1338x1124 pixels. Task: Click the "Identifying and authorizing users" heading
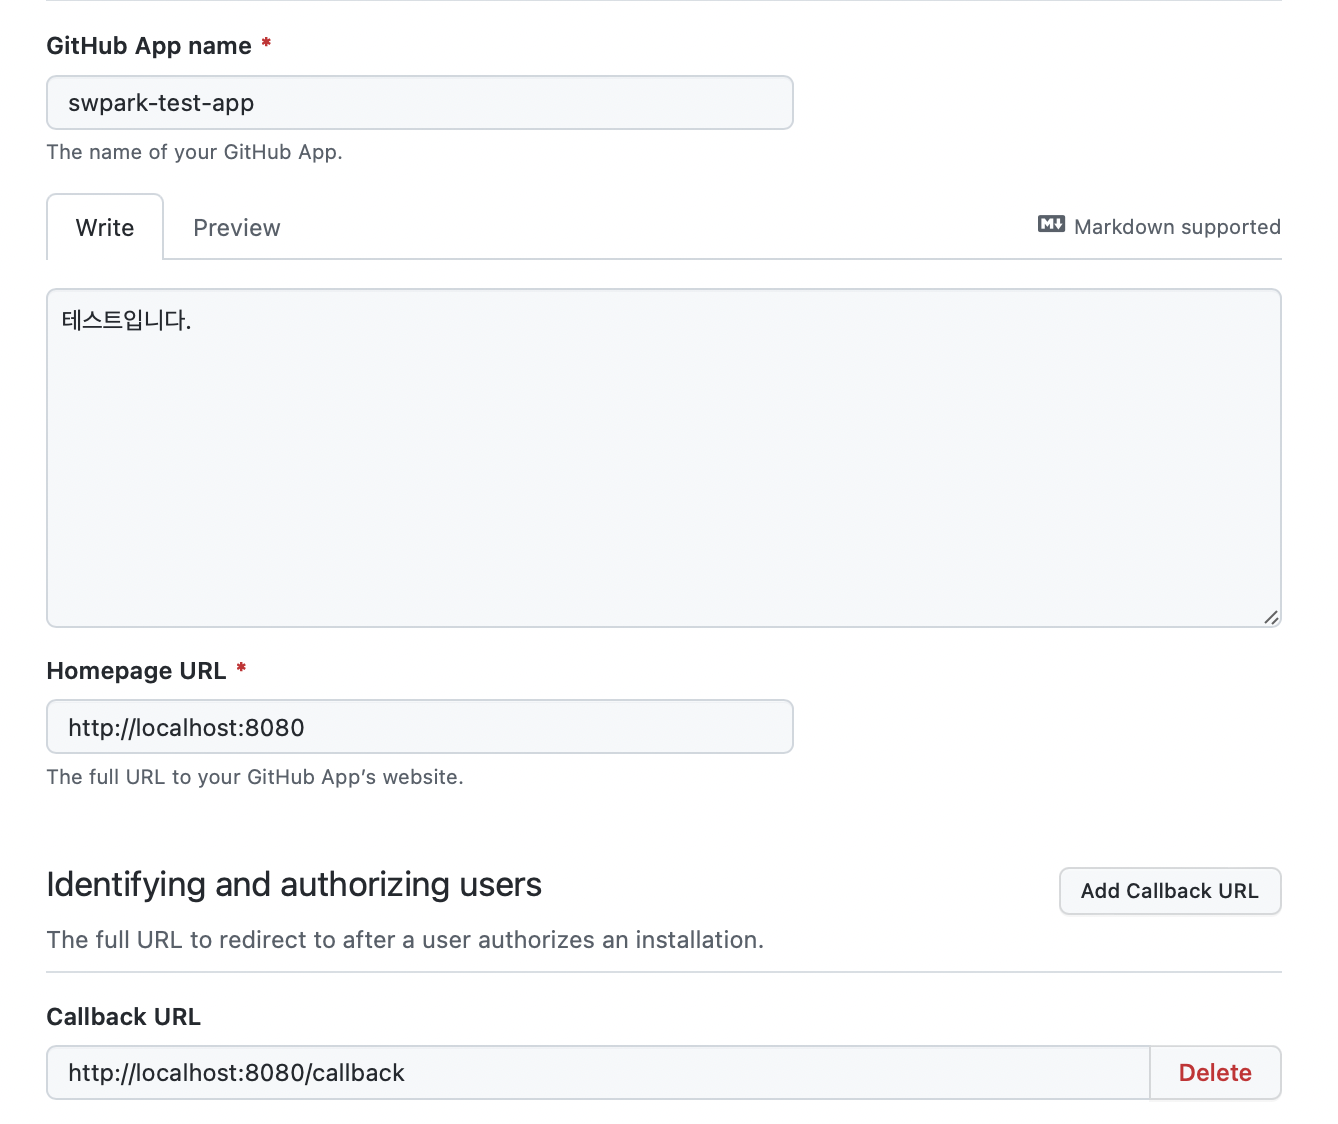294,884
